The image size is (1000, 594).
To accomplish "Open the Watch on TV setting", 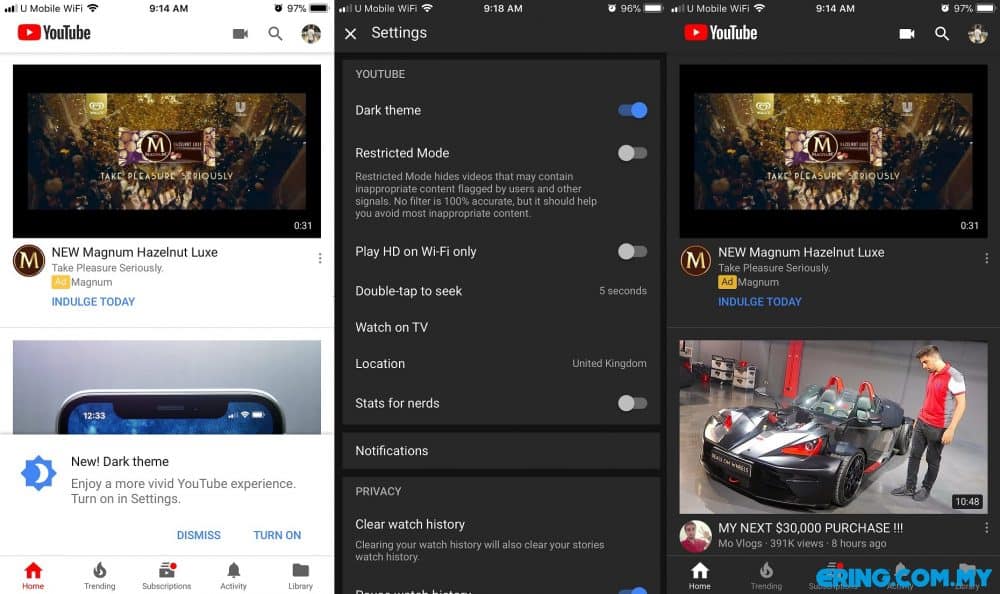I will point(501,327).
